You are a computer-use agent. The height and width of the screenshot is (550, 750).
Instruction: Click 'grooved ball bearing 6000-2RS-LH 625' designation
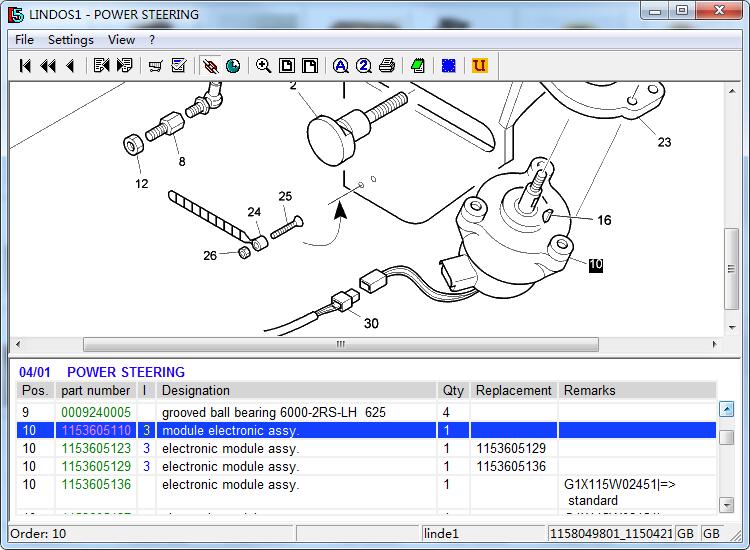(274, 412)
